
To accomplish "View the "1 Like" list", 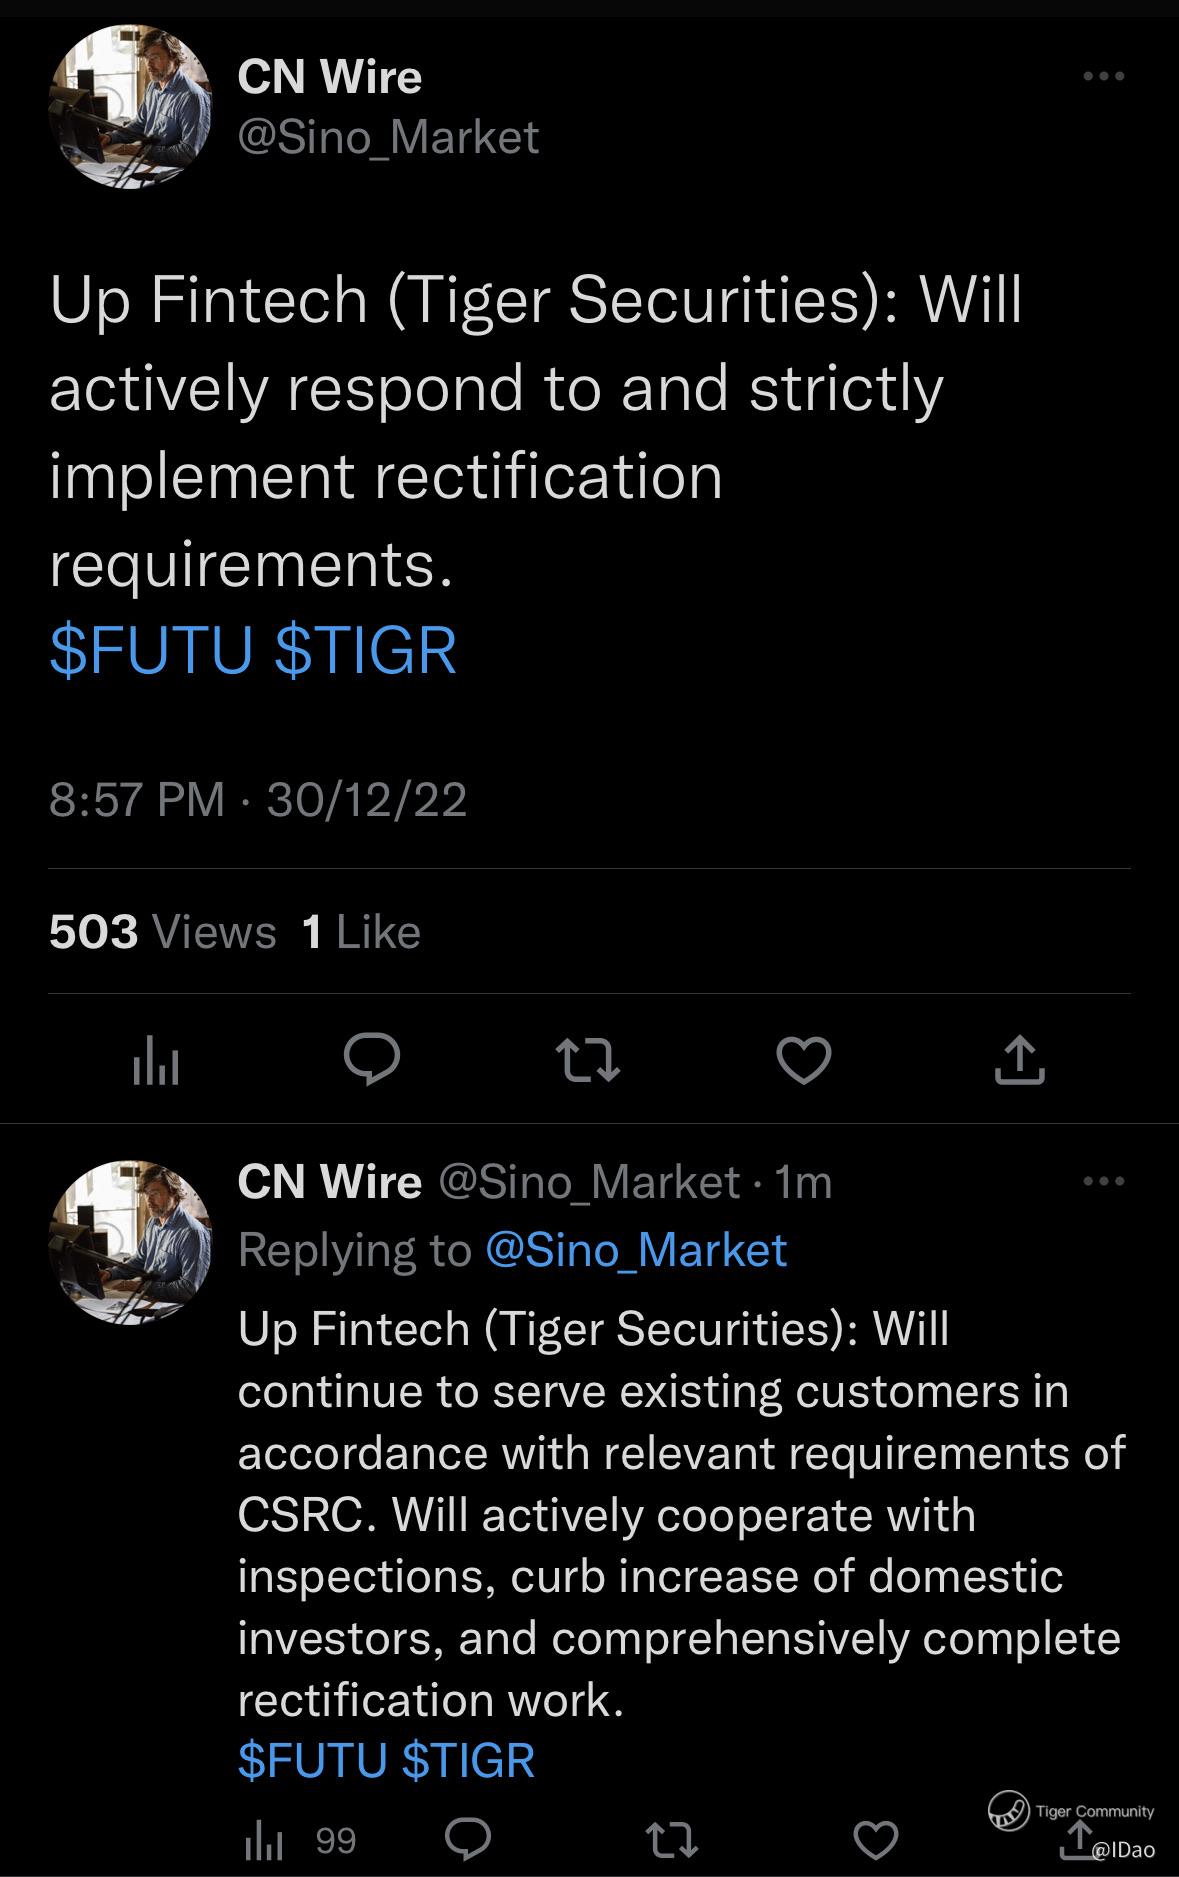I will point(361,932).
